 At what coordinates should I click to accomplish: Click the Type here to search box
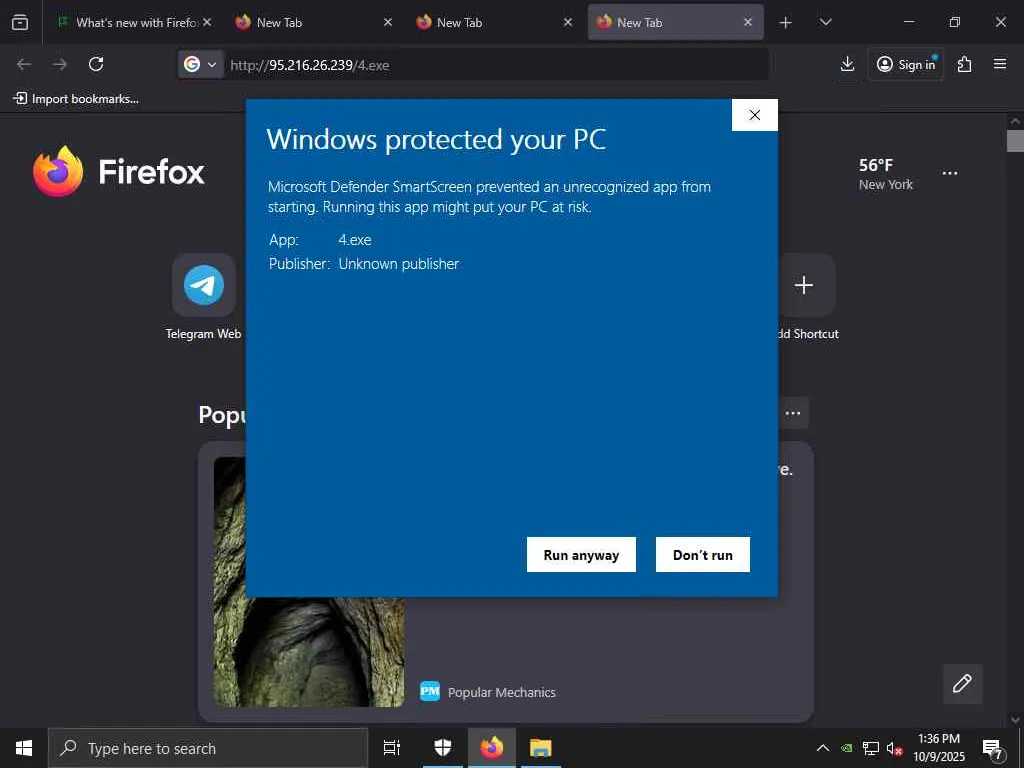pos(208,748)
